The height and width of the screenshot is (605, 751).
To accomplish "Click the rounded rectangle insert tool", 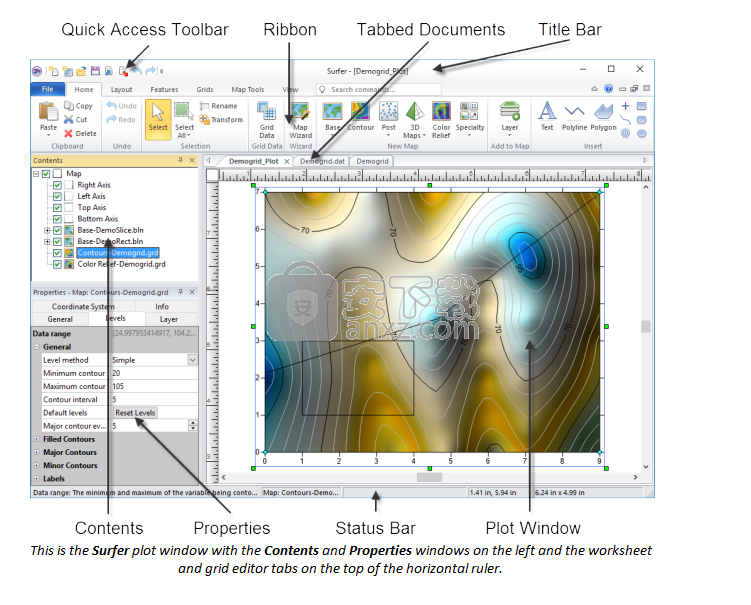I will click(642, 120).
